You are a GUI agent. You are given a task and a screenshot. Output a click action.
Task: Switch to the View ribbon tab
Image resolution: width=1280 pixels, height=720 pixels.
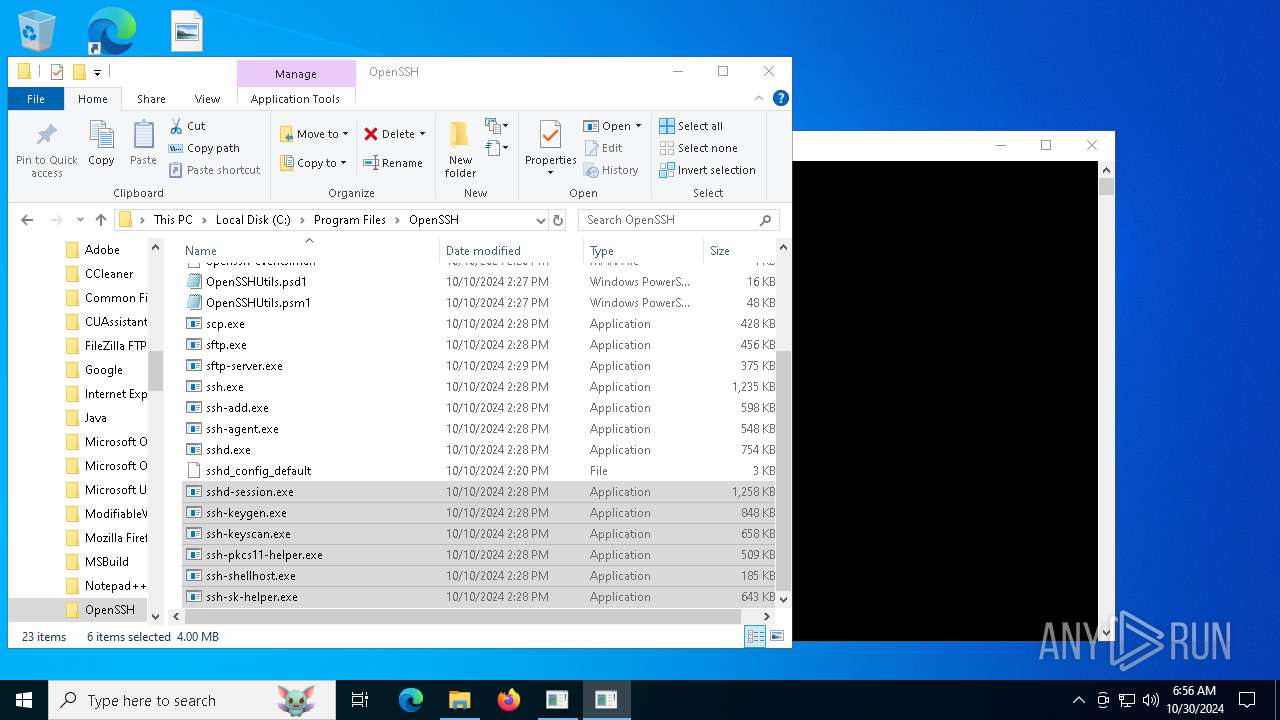[207, 99]
